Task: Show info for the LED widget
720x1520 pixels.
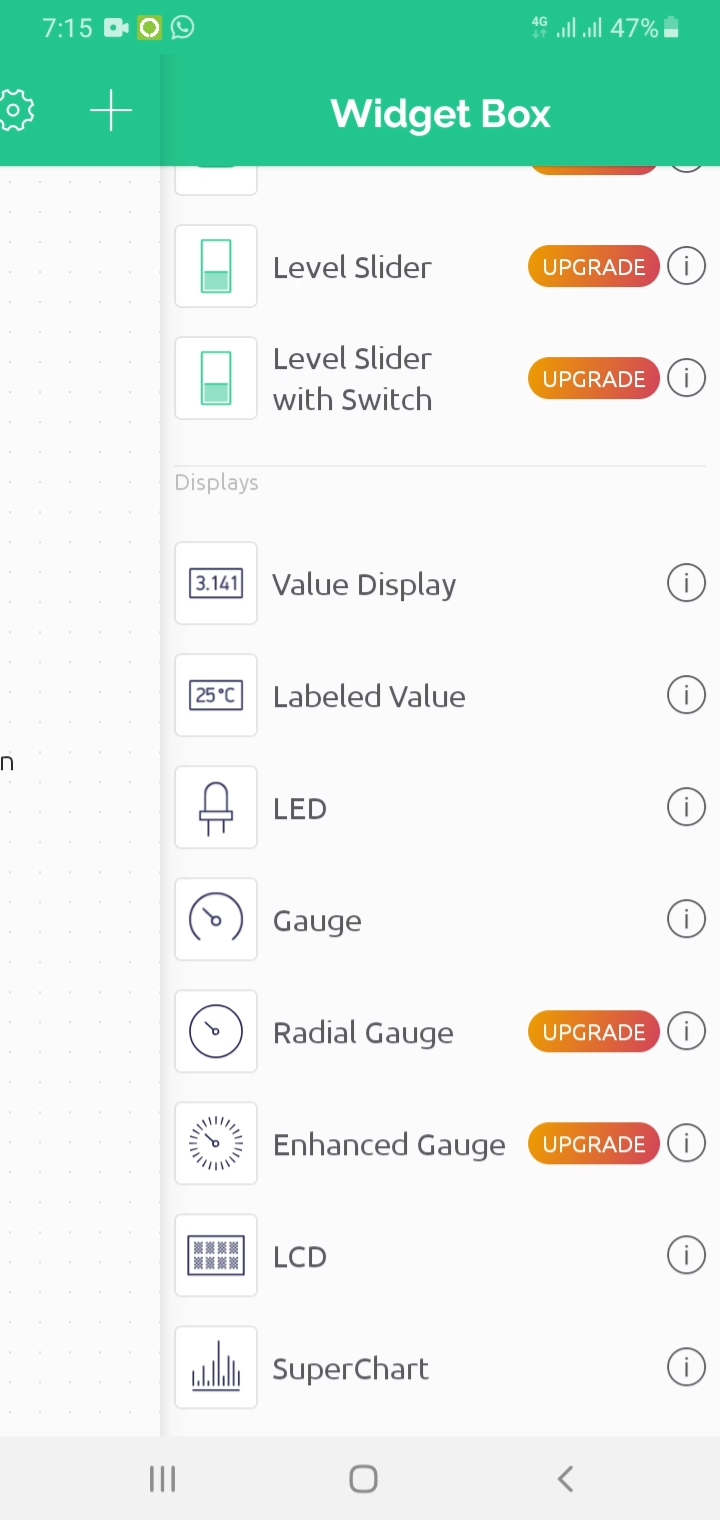Action: (686, 807)
